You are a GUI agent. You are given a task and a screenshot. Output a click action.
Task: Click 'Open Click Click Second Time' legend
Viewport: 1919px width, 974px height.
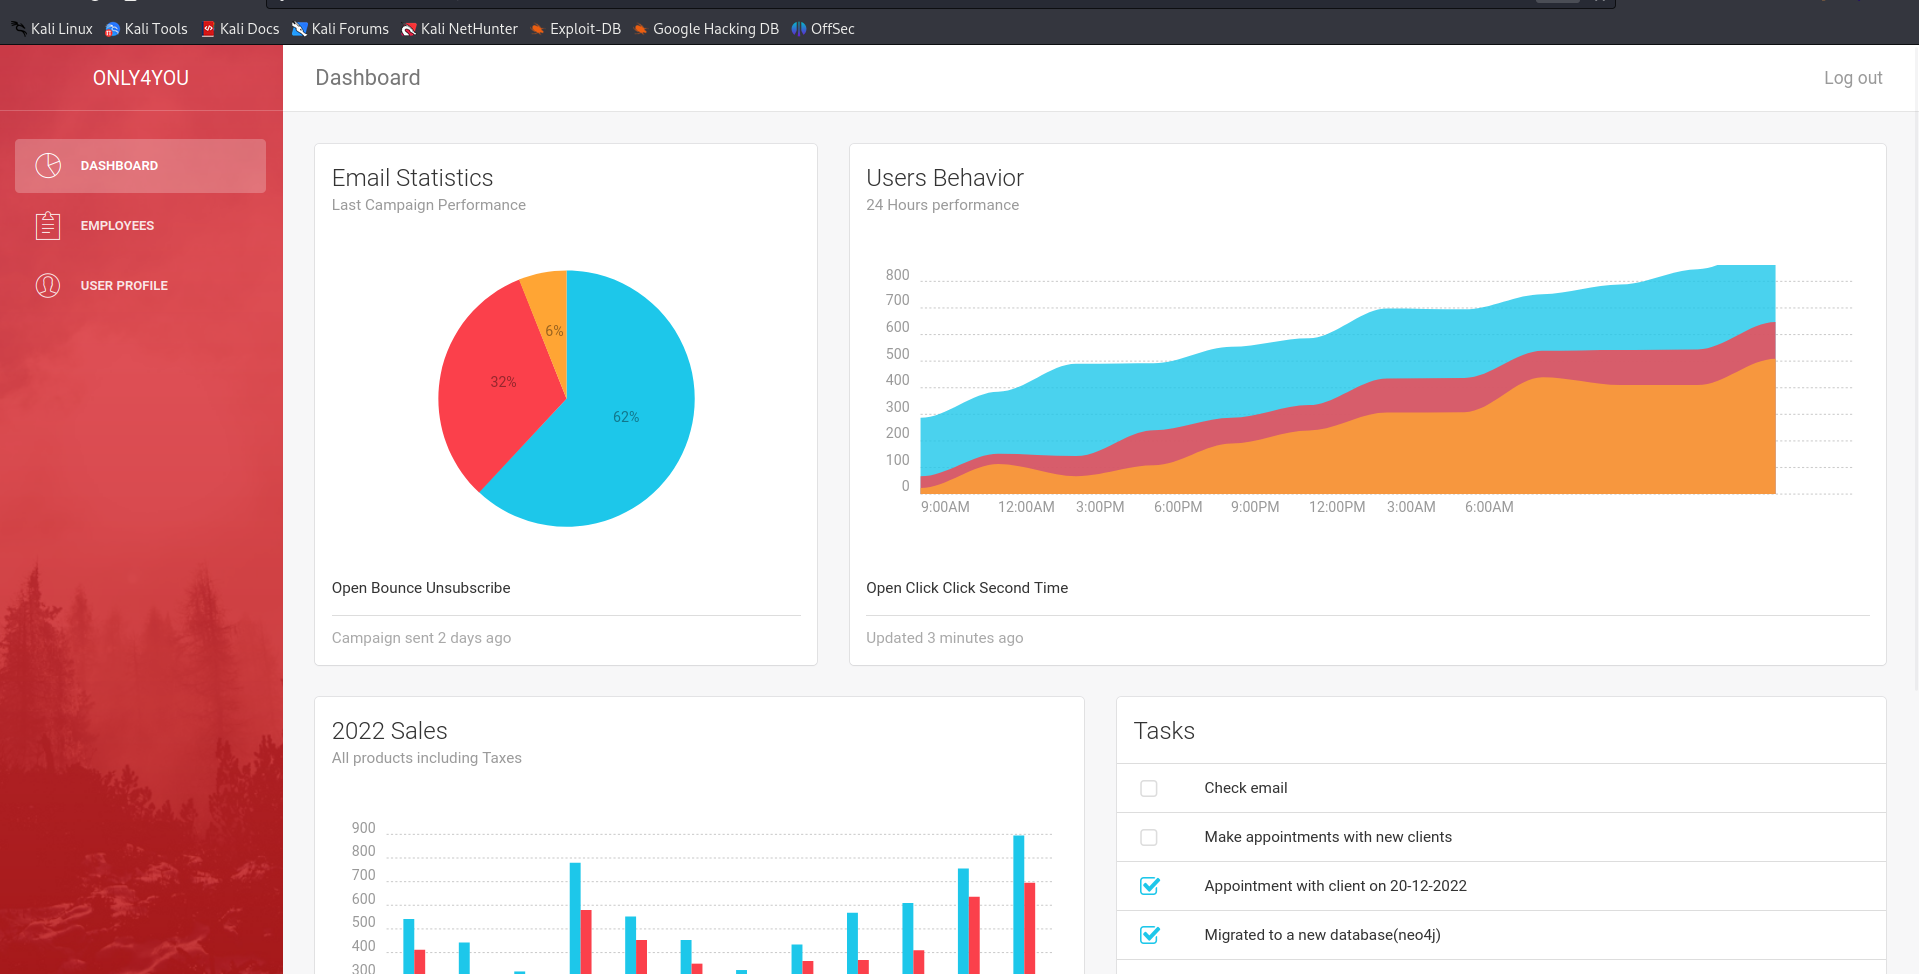click(x=967, y=588)
